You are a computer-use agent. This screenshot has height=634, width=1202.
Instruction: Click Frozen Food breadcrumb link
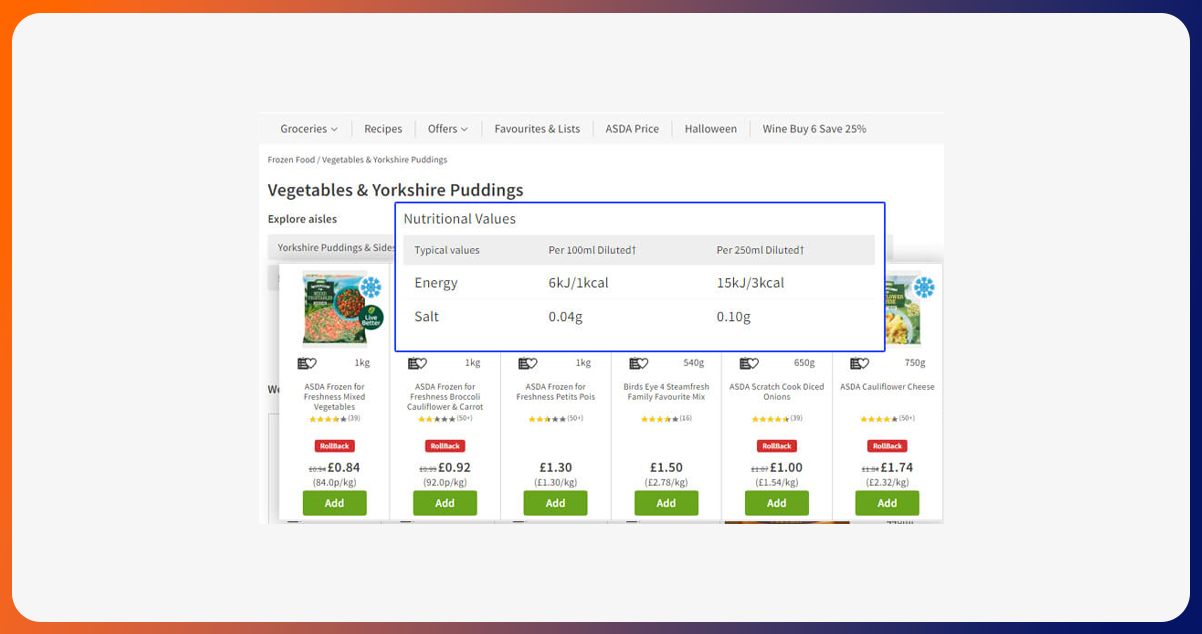click(291, 160)
